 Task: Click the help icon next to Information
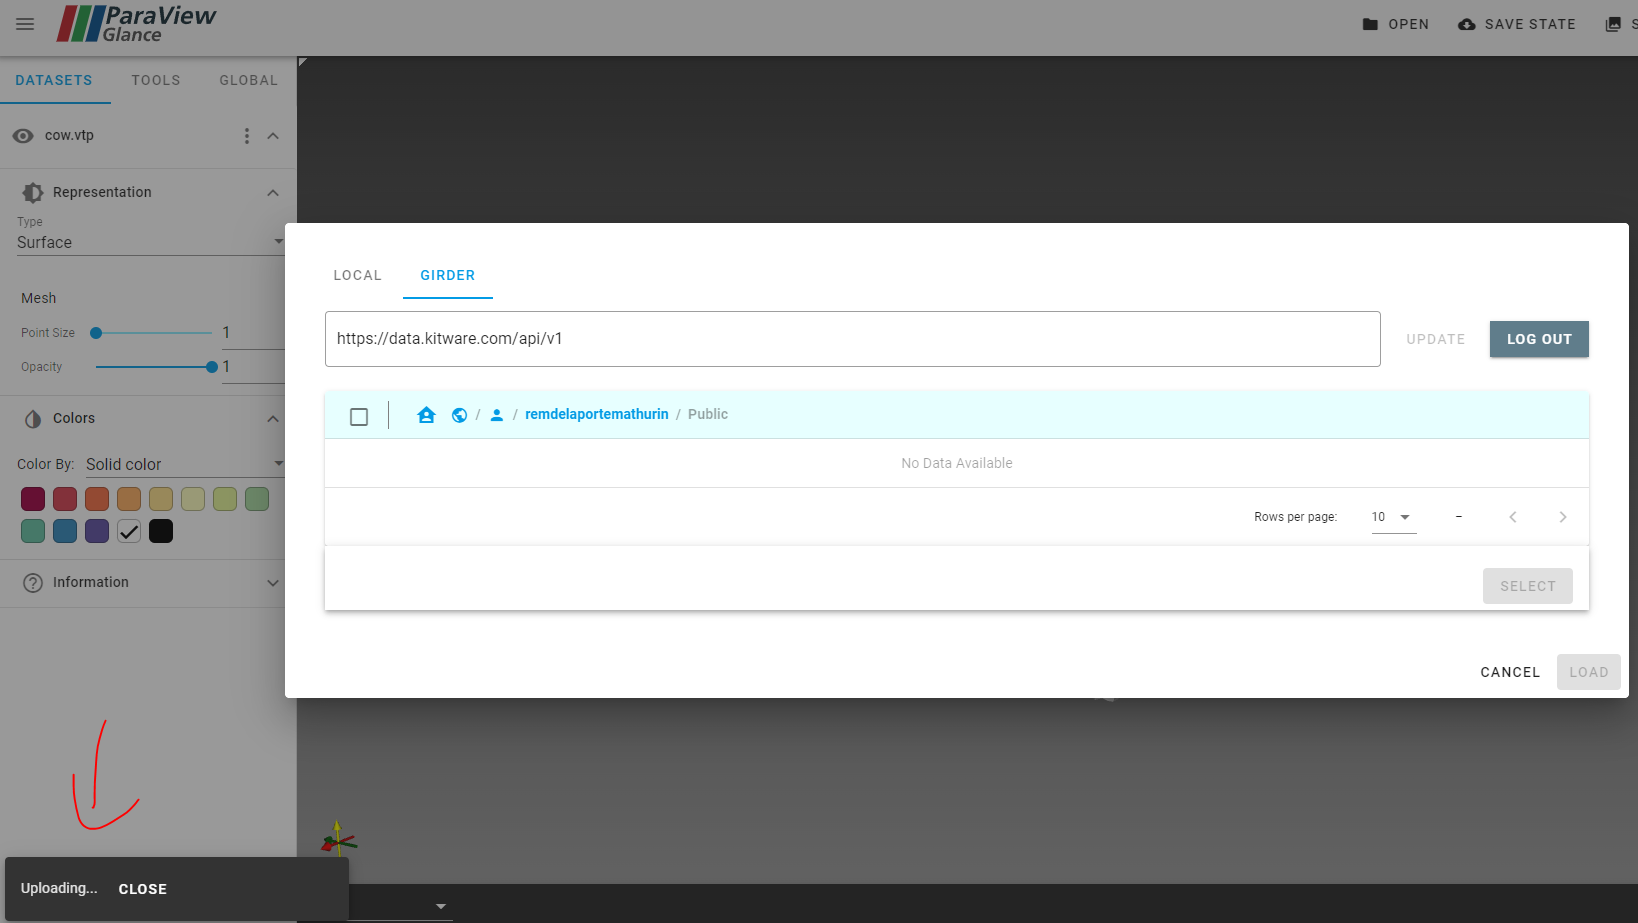click(33, 582)
